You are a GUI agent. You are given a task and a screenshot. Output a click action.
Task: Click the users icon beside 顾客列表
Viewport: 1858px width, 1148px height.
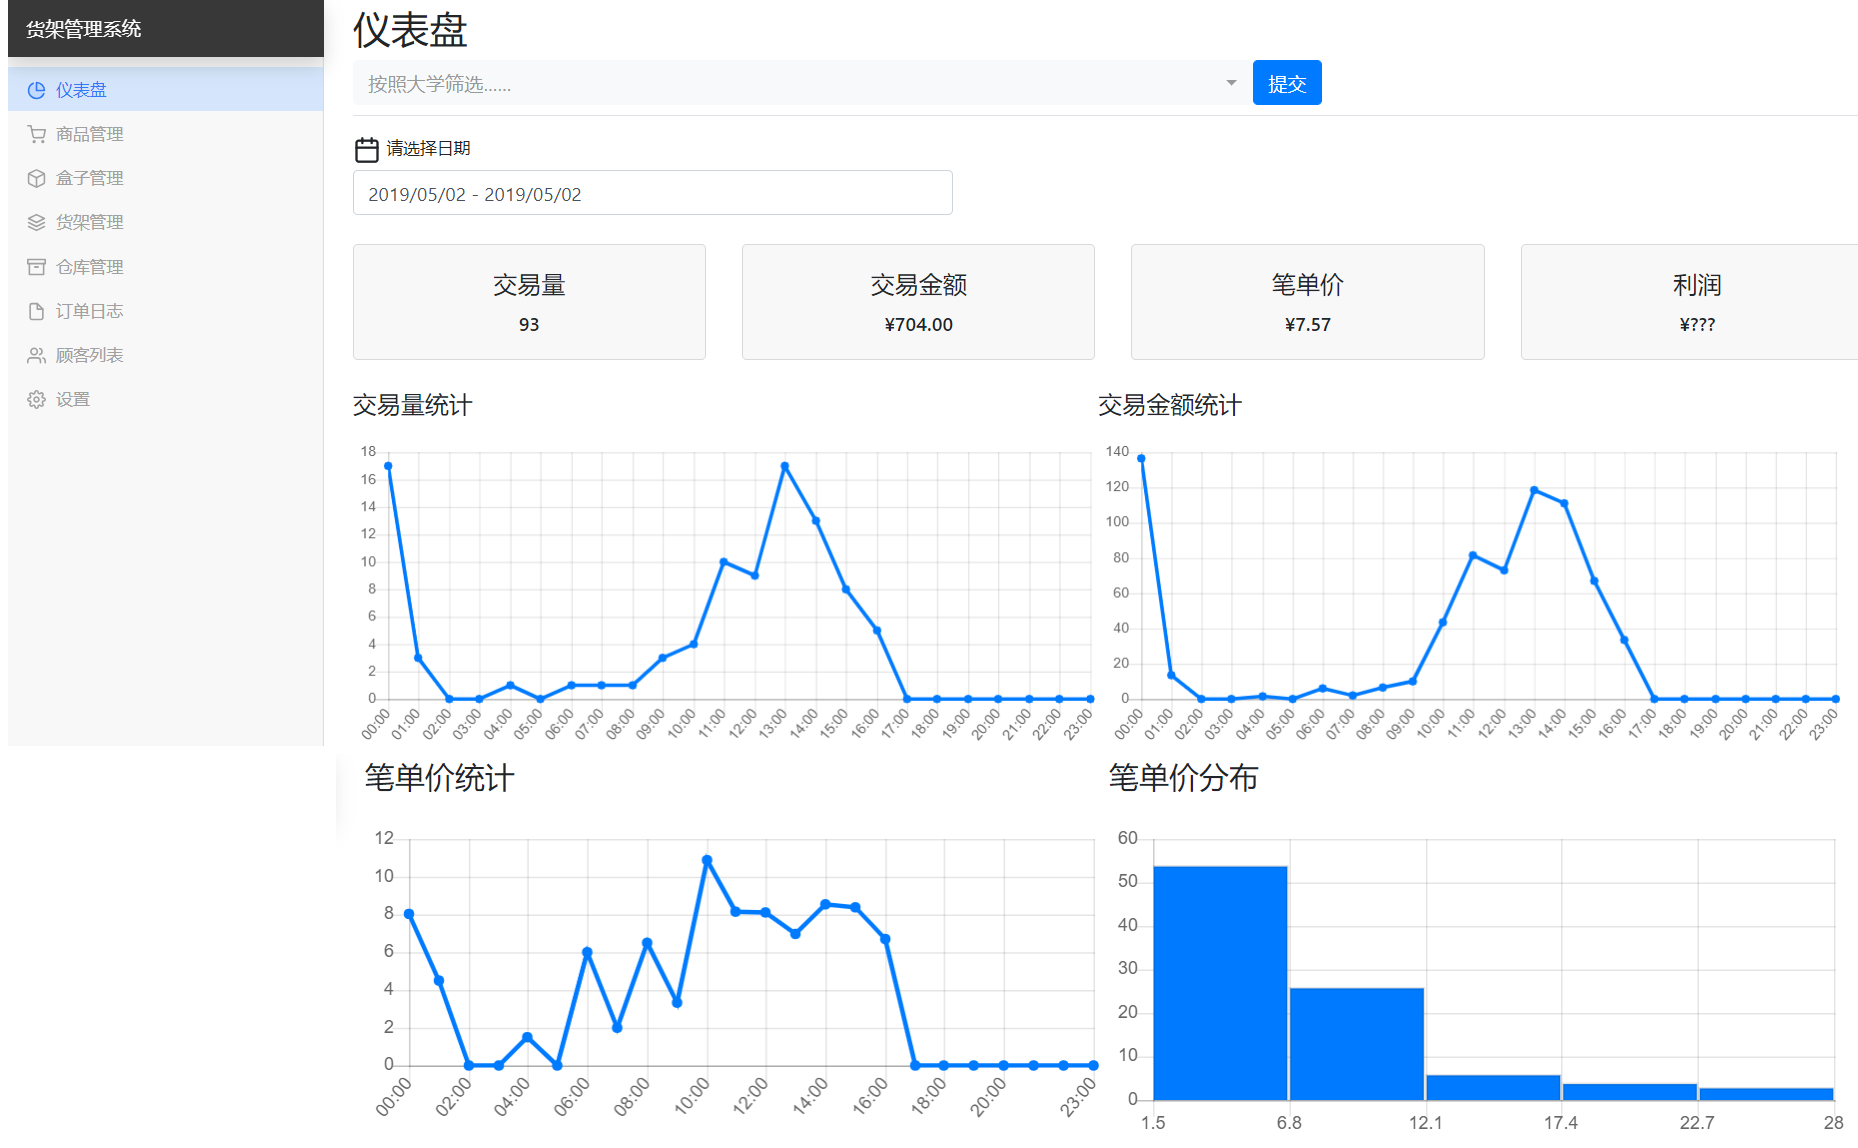[37, 355]
